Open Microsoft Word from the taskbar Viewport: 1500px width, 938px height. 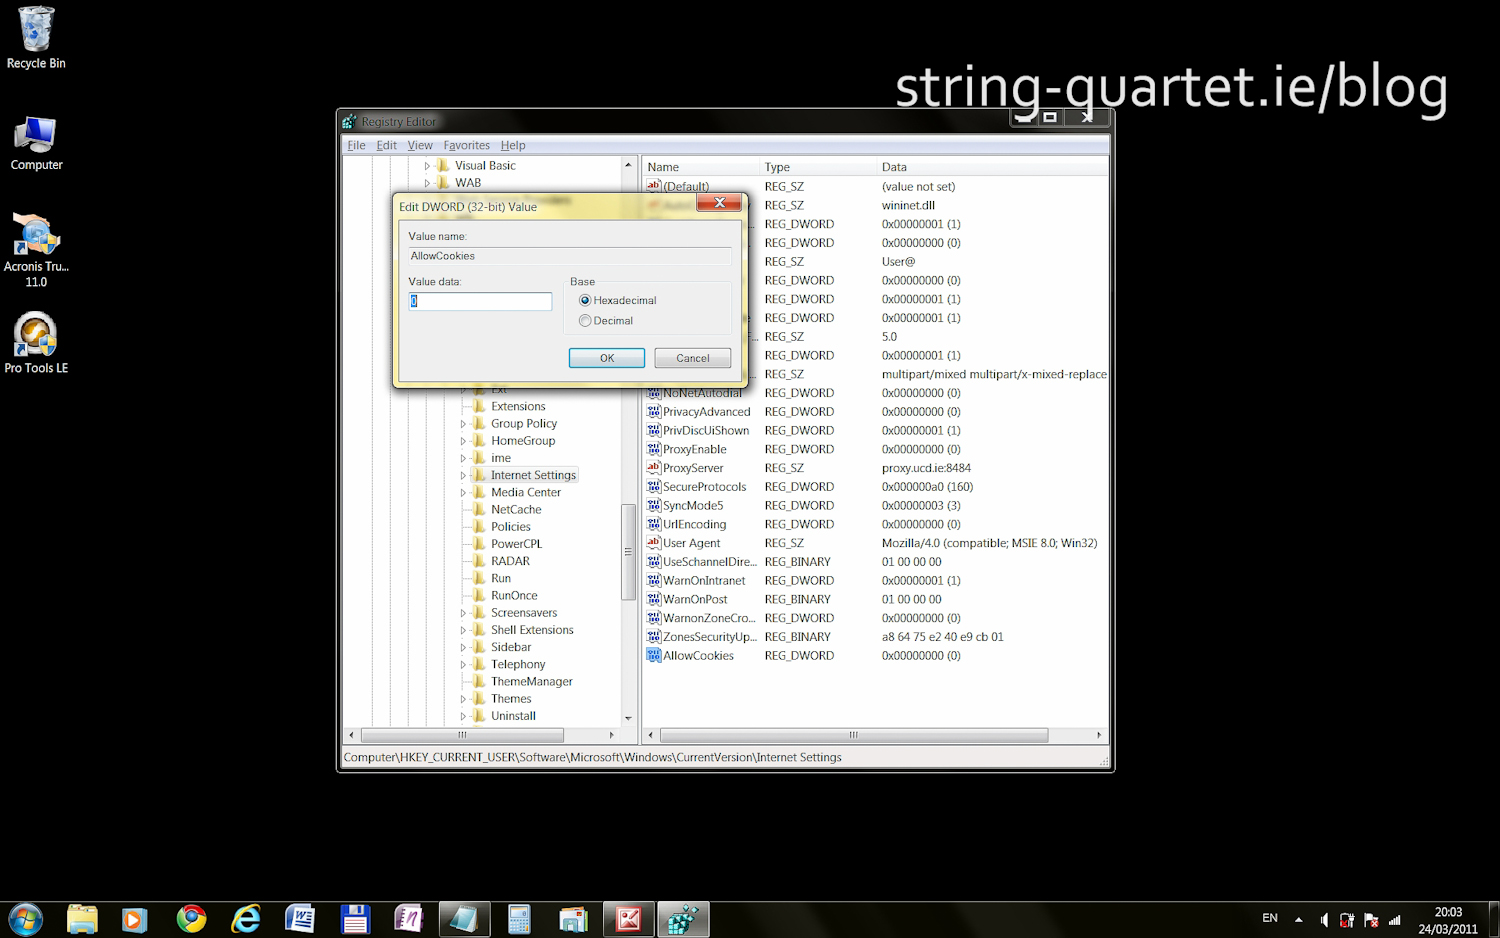tap(300, 919)
